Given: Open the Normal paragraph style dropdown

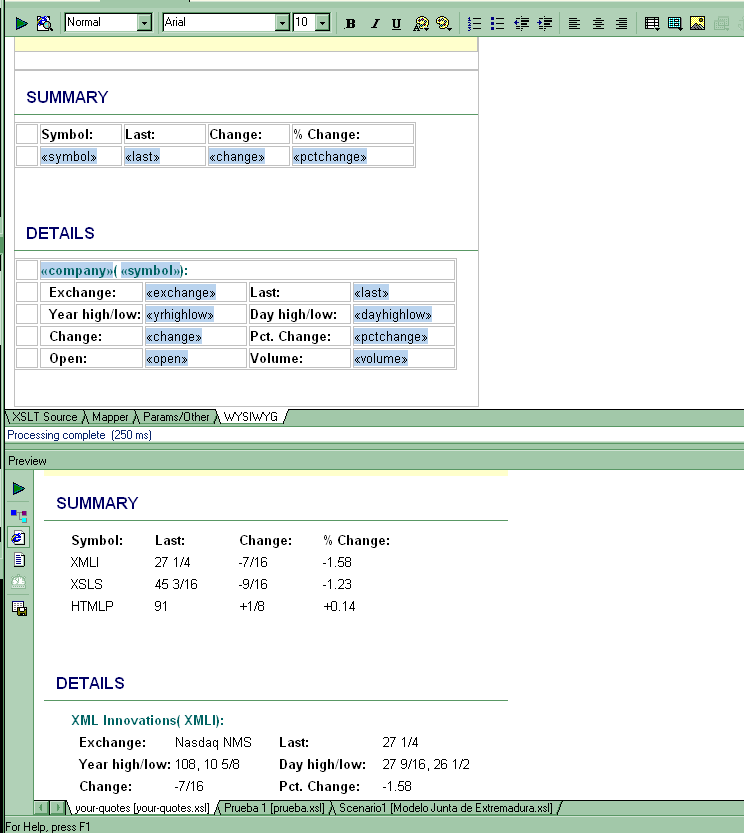Looking at the screenshot, I should [144, 23].
